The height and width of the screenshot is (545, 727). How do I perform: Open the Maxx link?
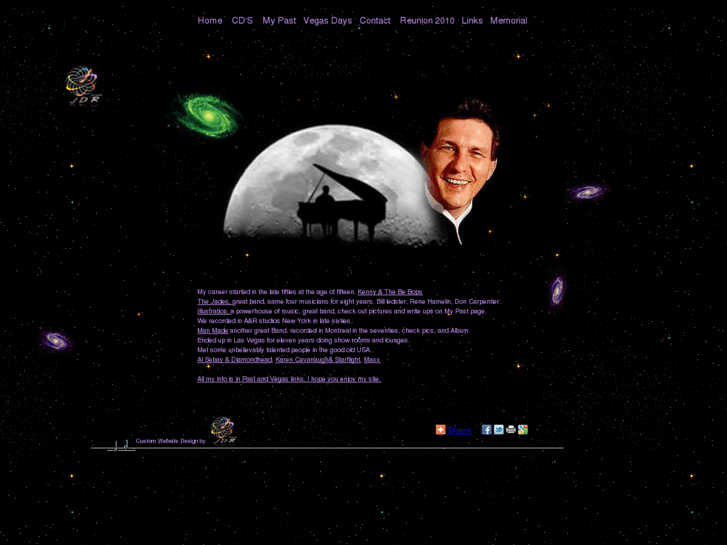(372, 359)
